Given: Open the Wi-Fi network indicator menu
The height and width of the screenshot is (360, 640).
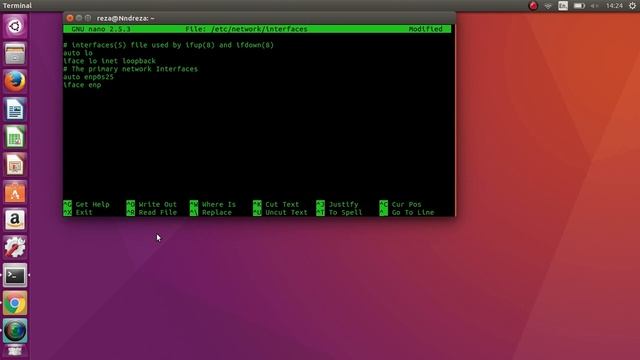Looking at the screenshot, I should pyautogui.click(x=548, y=6).
